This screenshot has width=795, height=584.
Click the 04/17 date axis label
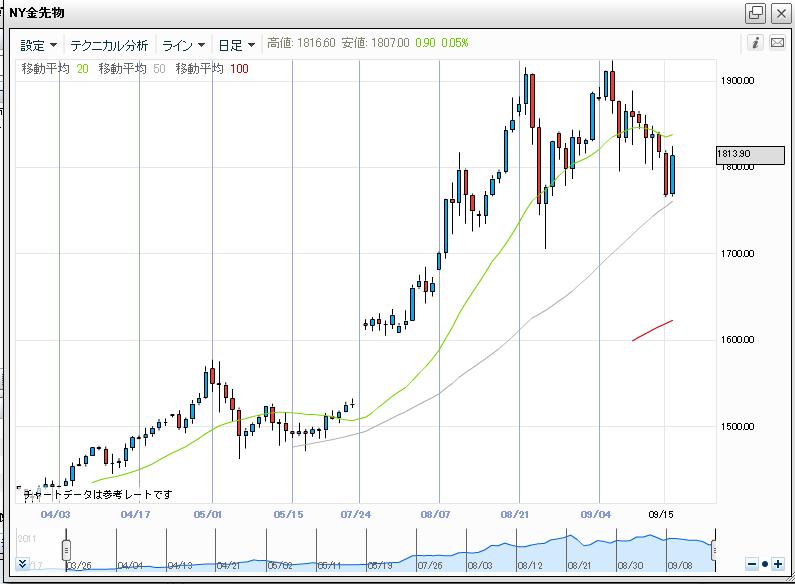pos(135,515)
